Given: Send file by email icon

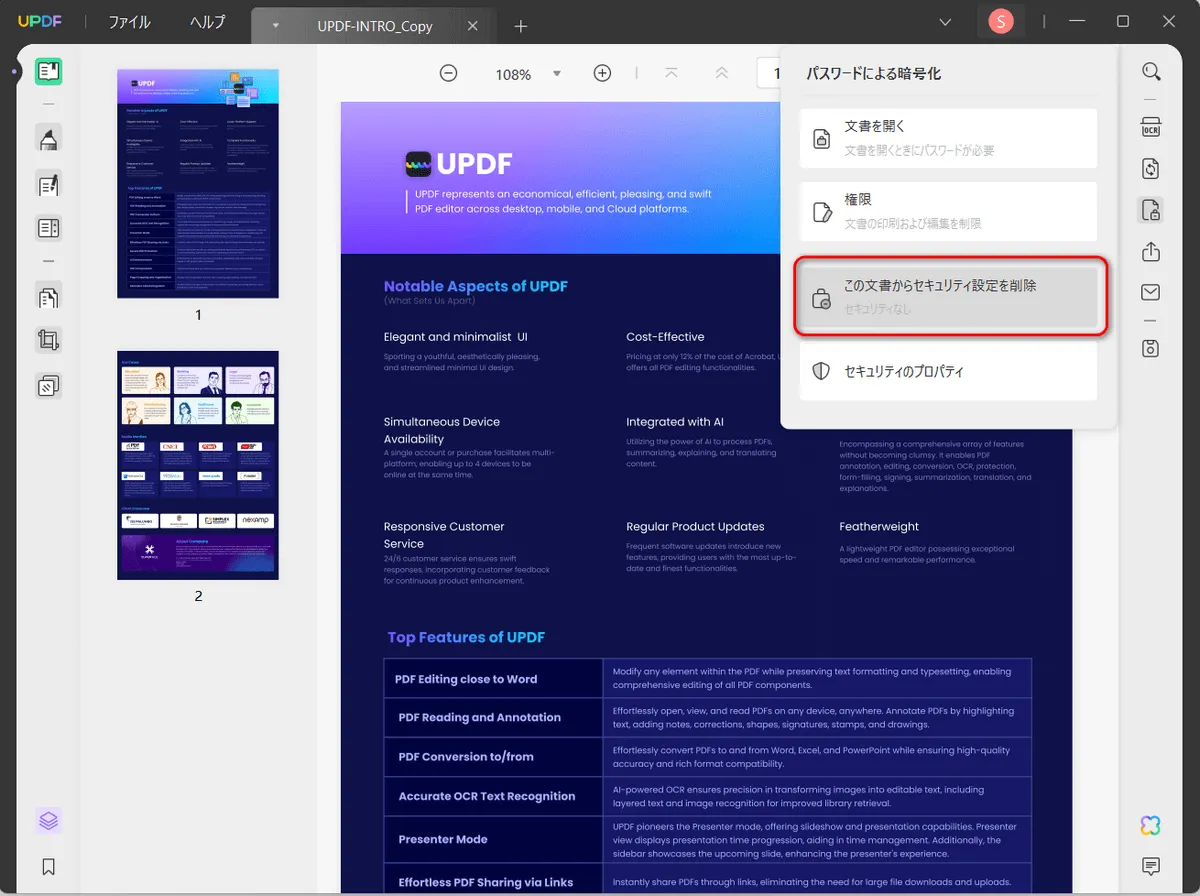Looking at the screenshot, I should pos(1151,292).
